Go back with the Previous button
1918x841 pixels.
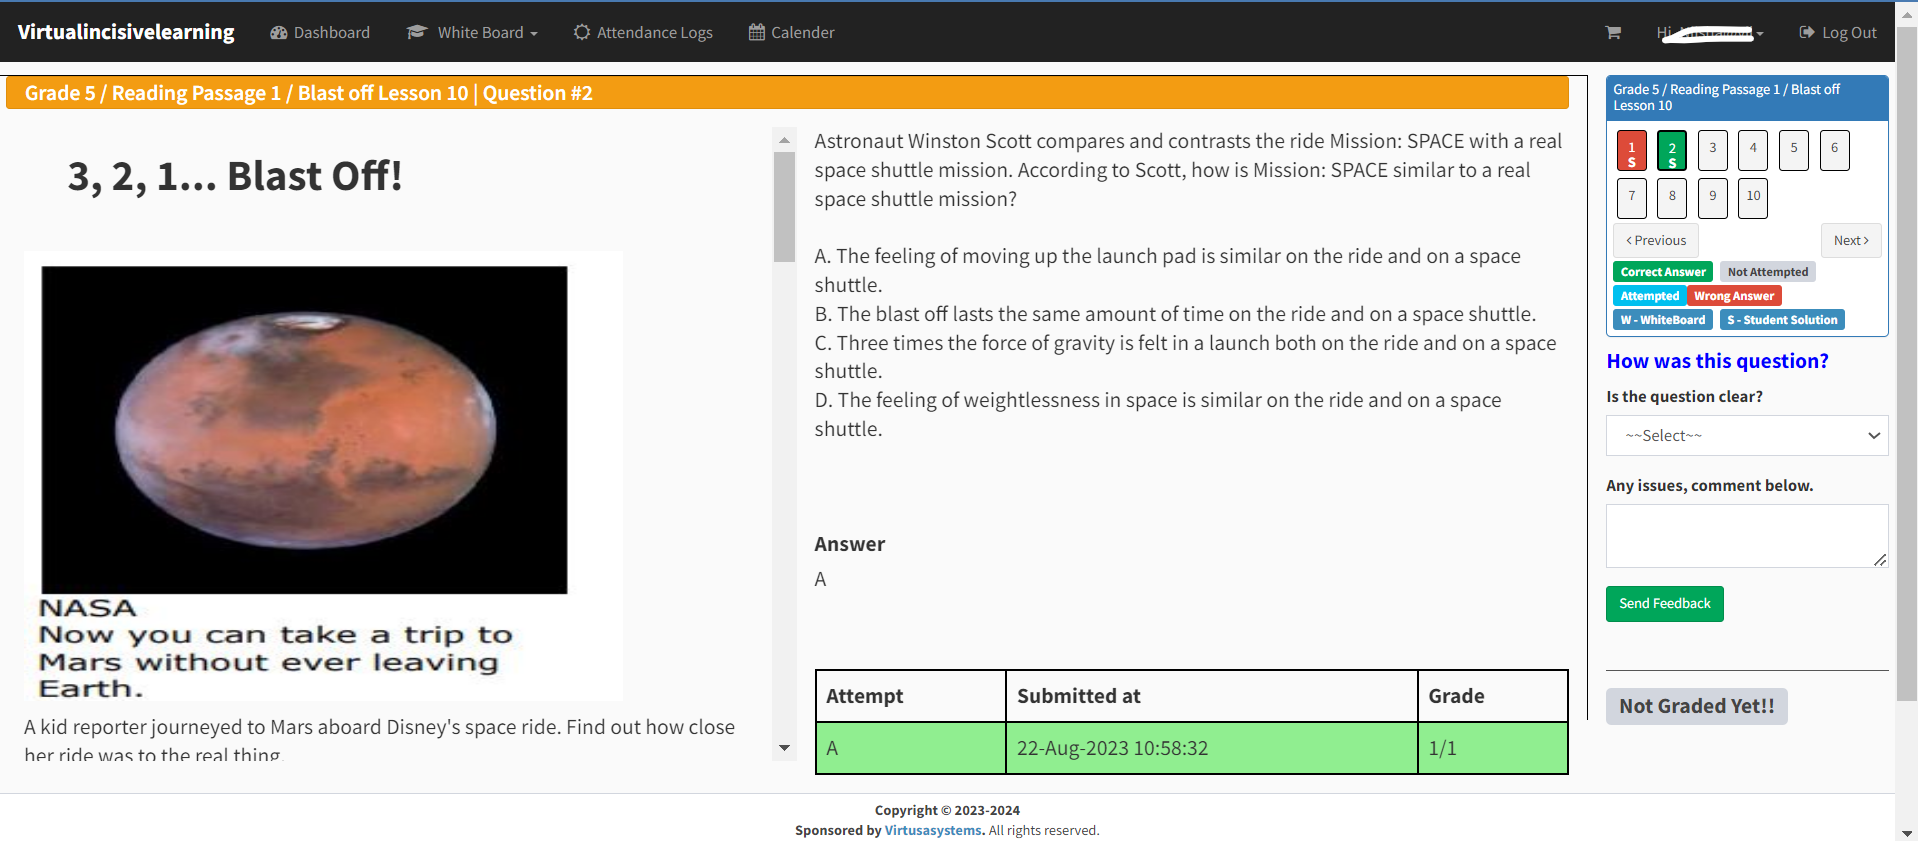1655,241
